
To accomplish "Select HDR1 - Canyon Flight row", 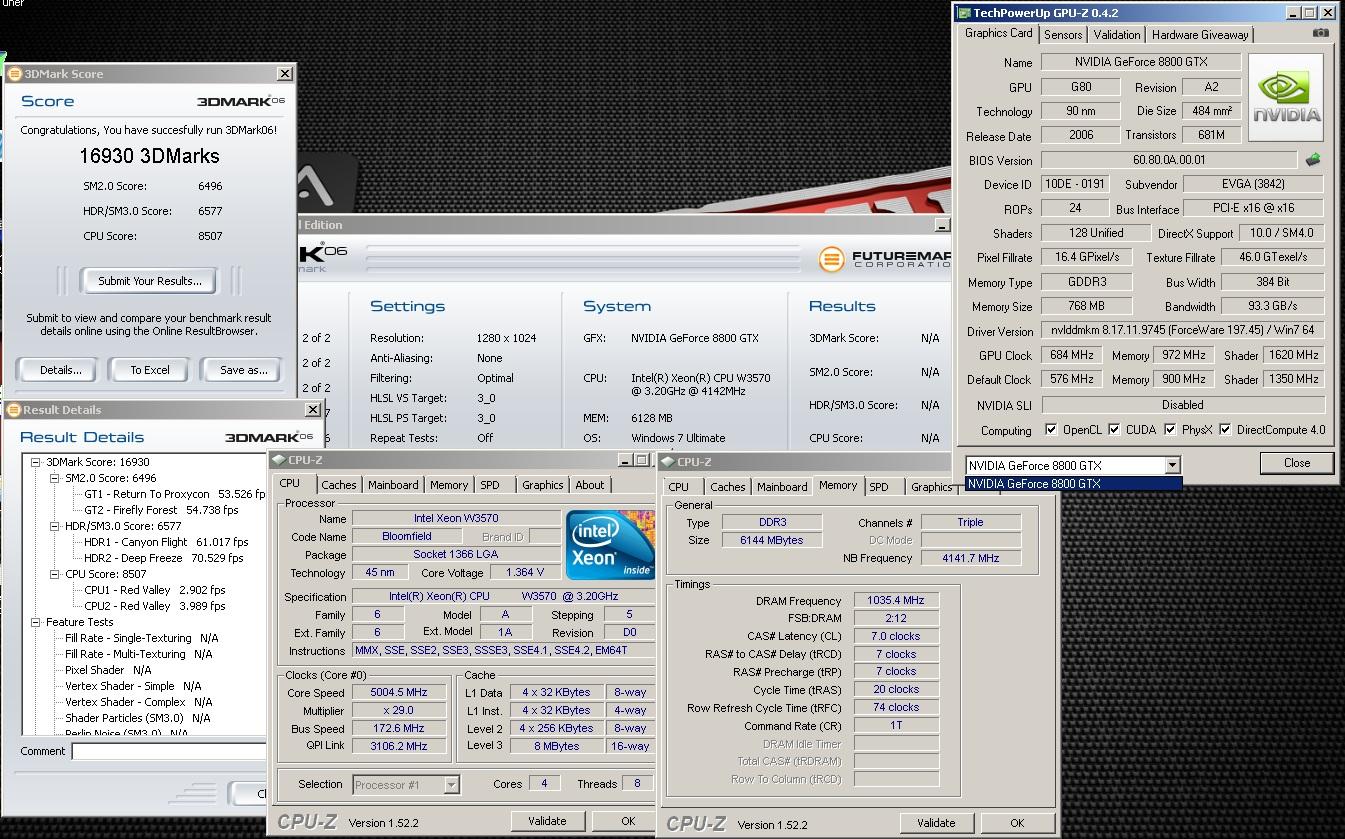I will coord(166,542).
